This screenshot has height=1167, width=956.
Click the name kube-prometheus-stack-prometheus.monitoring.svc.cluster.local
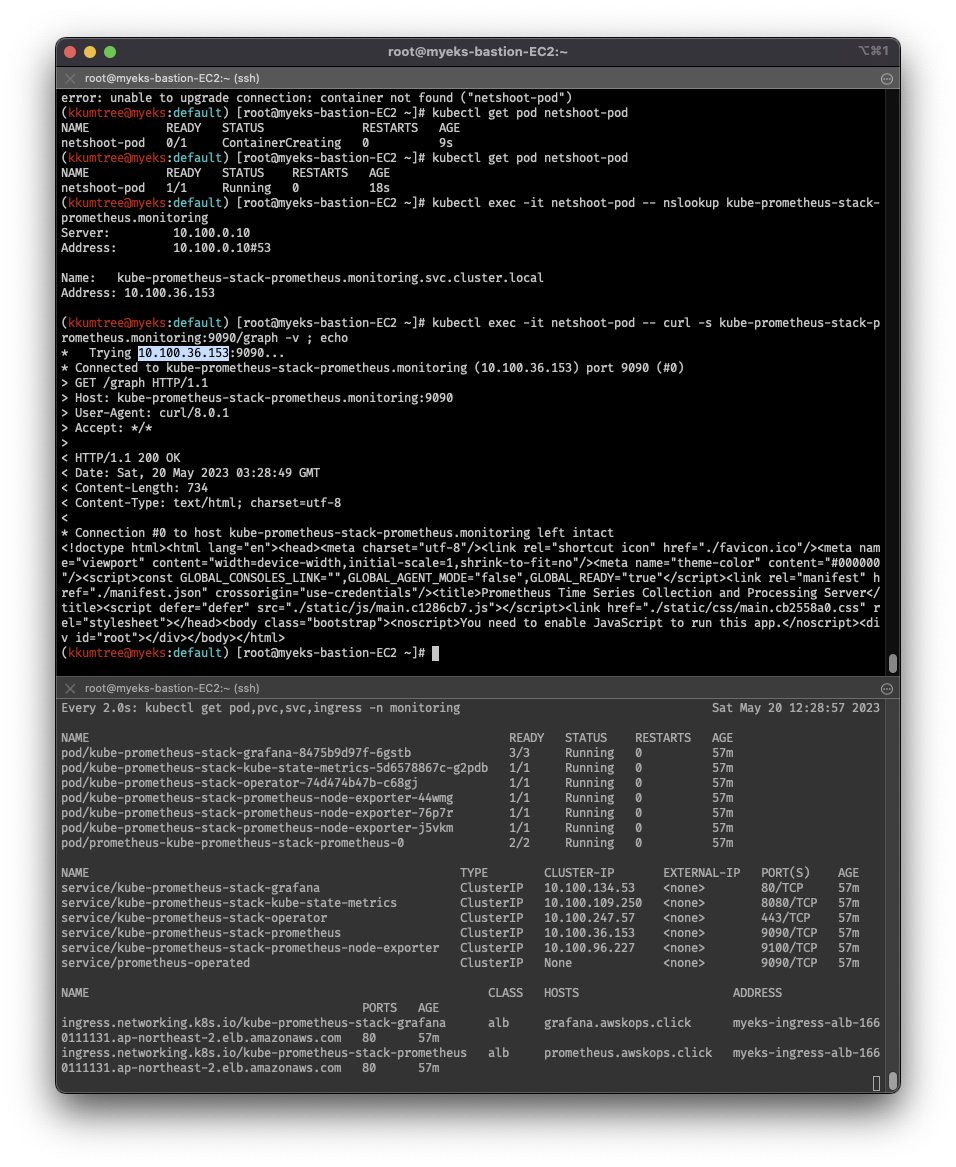pyautogui.click(x=330, y=278)
